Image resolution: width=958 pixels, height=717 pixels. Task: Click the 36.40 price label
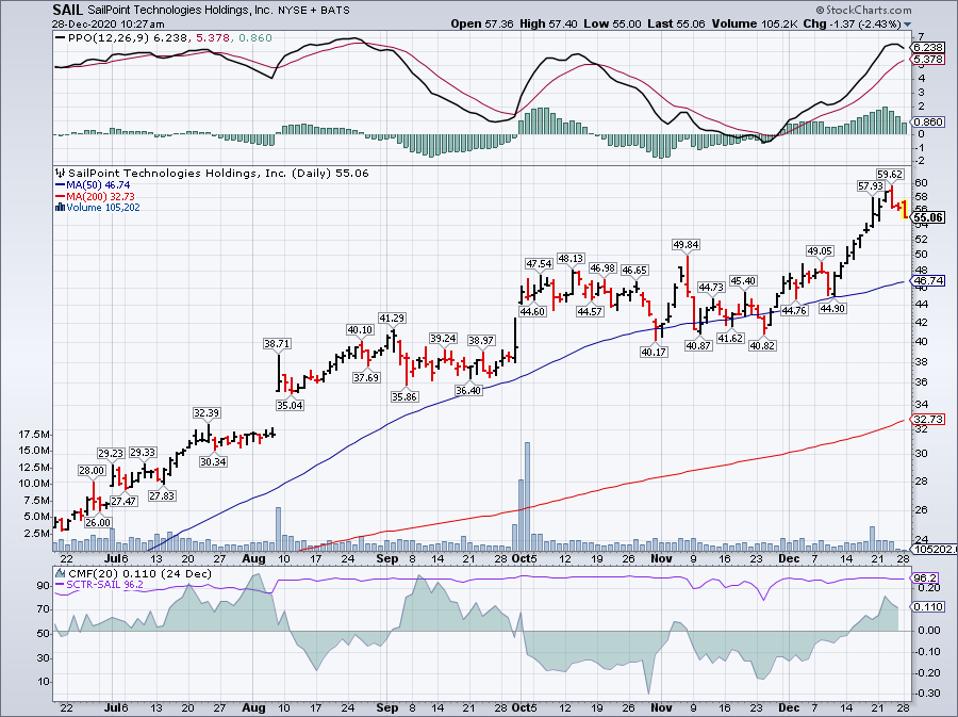tap(469, 390)
